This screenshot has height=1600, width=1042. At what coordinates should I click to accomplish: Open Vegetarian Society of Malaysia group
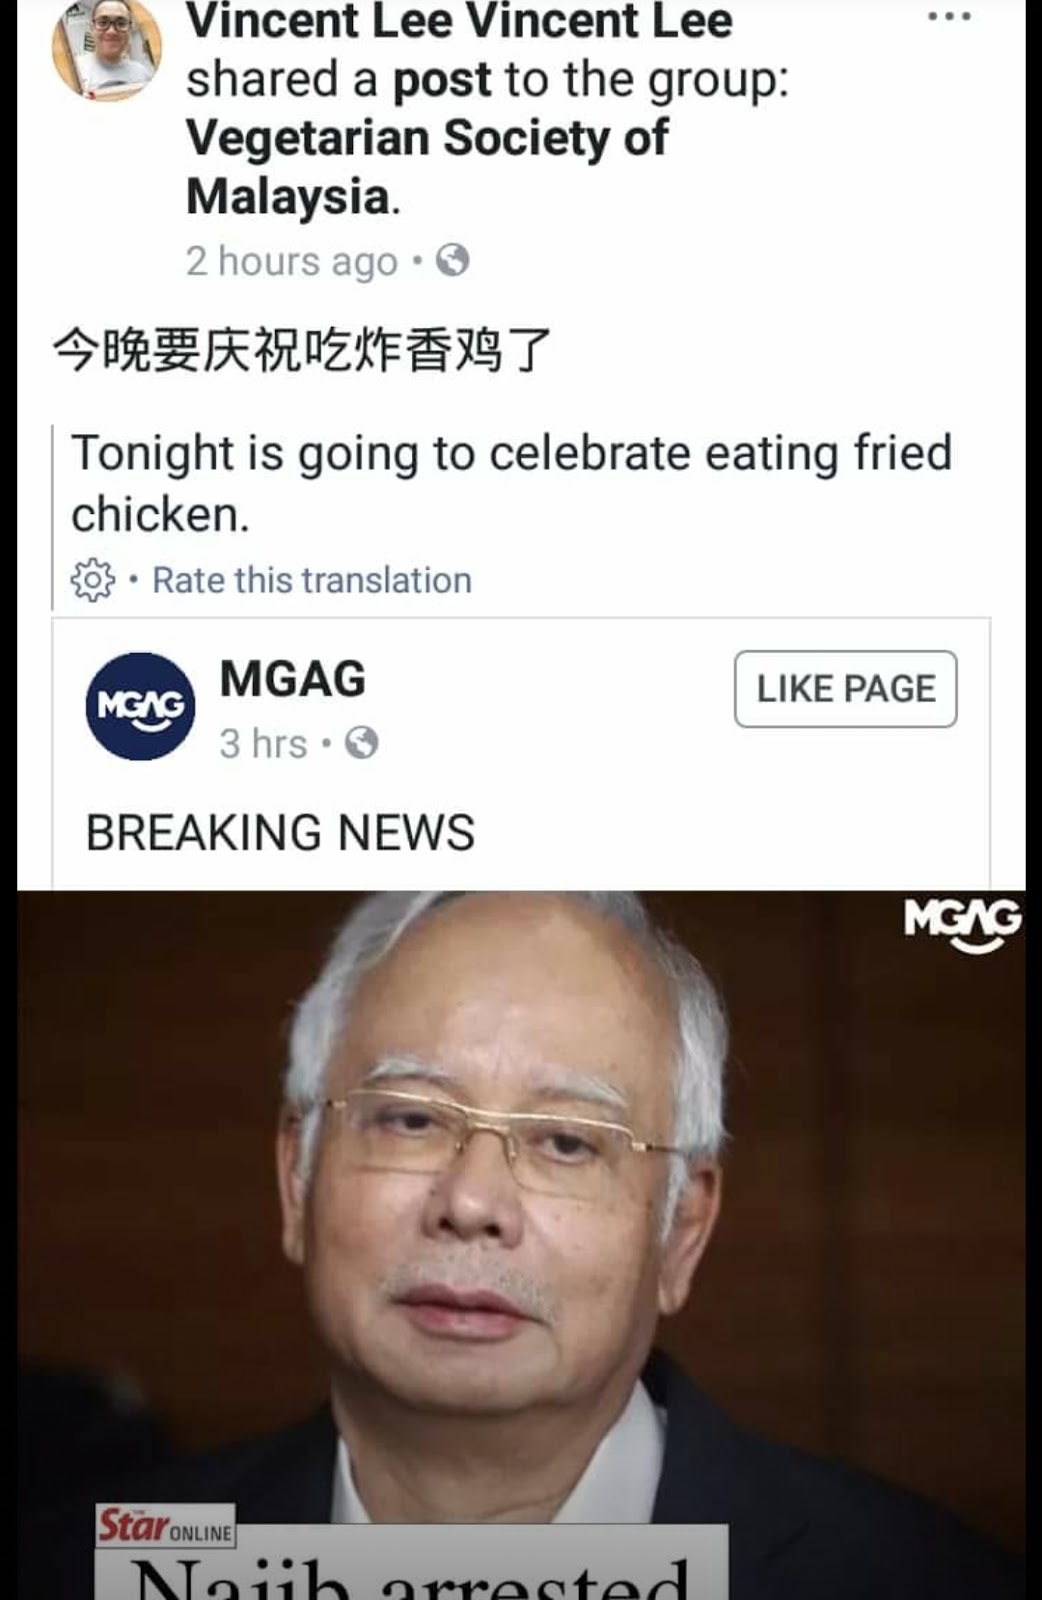click(x=427, y=166)
